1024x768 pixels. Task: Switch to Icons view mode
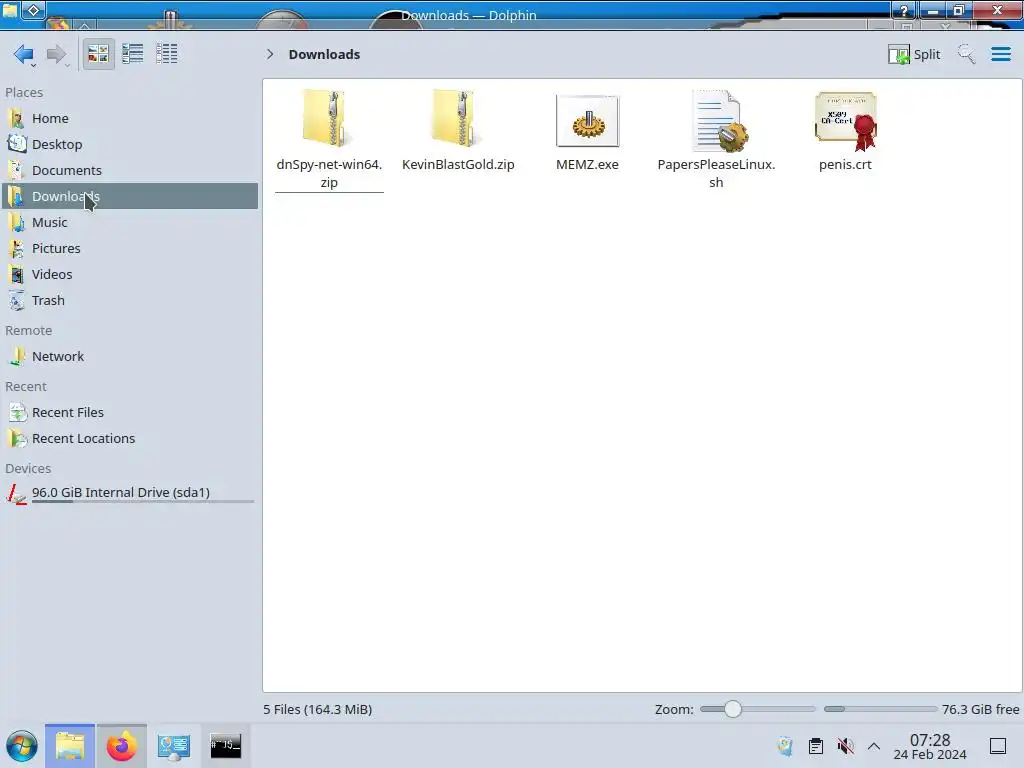(x=98, y=54)
